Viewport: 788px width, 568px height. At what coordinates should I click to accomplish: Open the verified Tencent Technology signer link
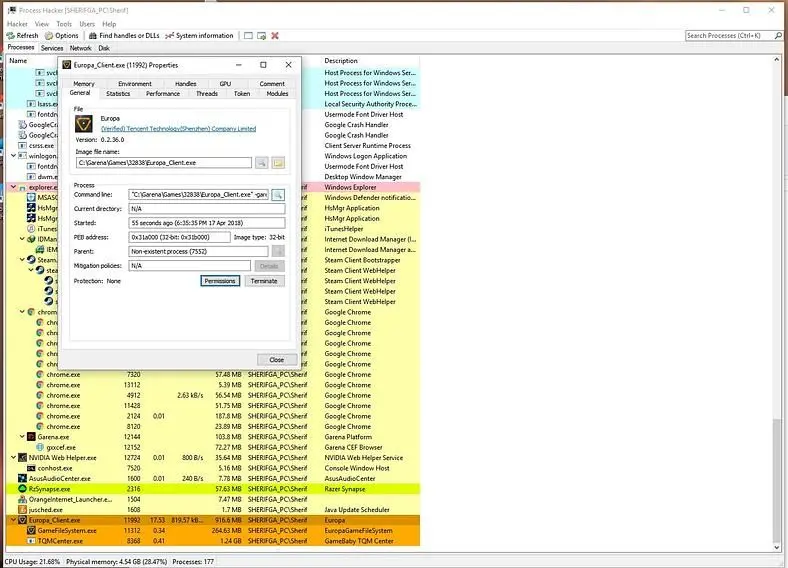(x=178, y=129)
